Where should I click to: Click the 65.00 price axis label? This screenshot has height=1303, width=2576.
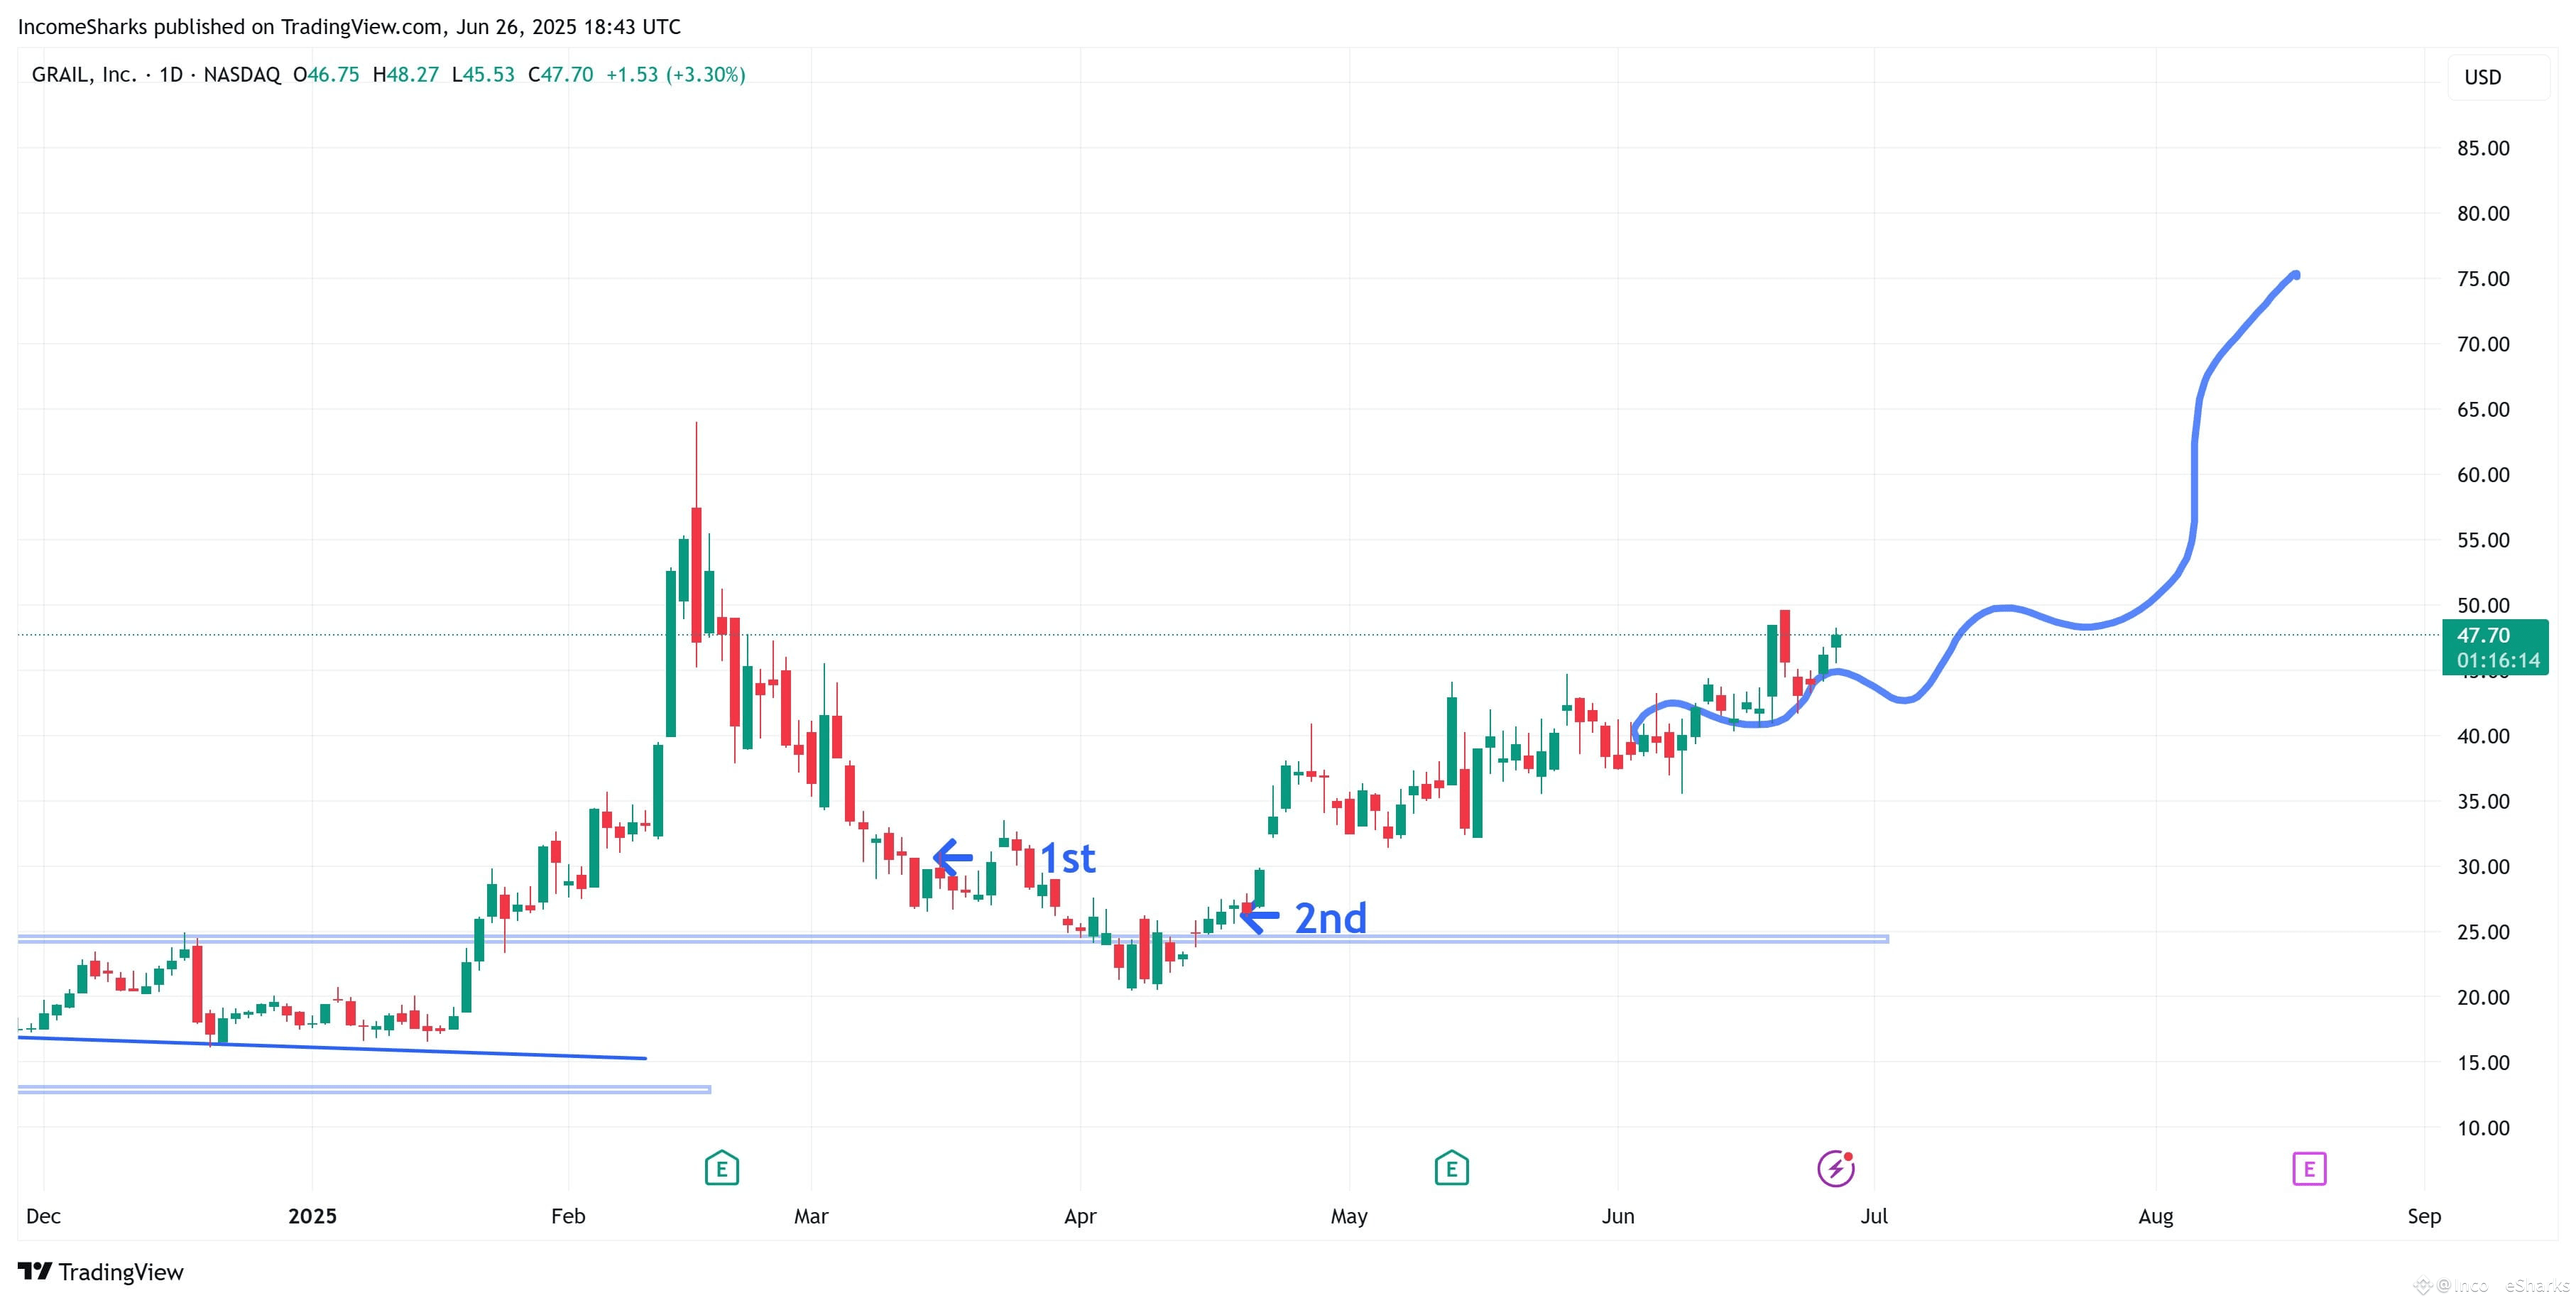tap(2483, 409)
